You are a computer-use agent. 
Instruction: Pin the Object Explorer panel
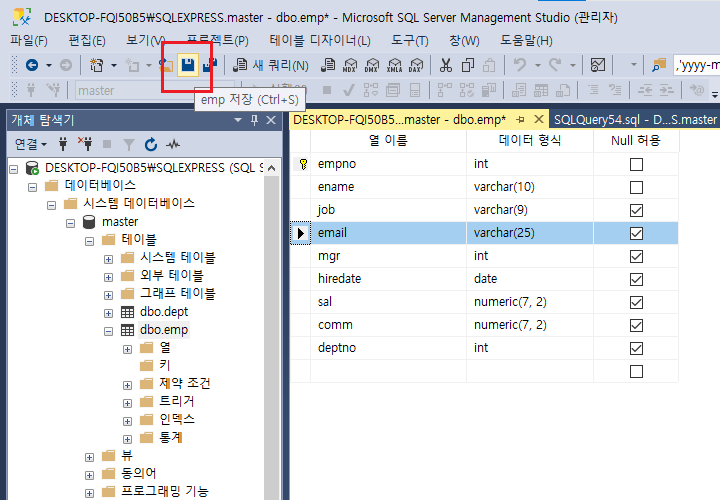pyautogui.click(x=254, y=120)
